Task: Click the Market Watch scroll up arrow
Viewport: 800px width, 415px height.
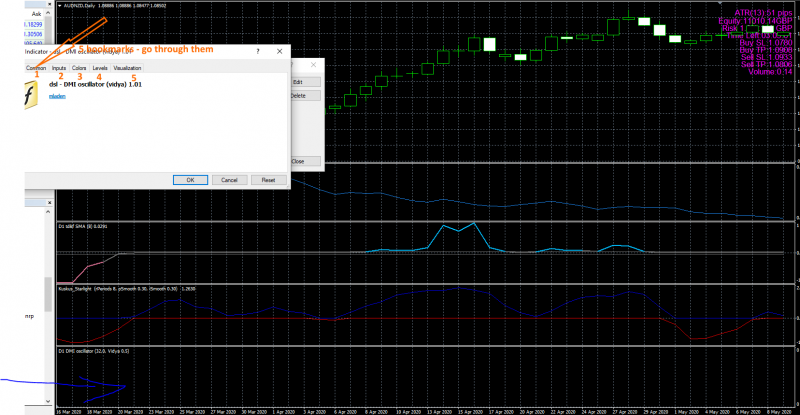Action: (x=48, y=13)
